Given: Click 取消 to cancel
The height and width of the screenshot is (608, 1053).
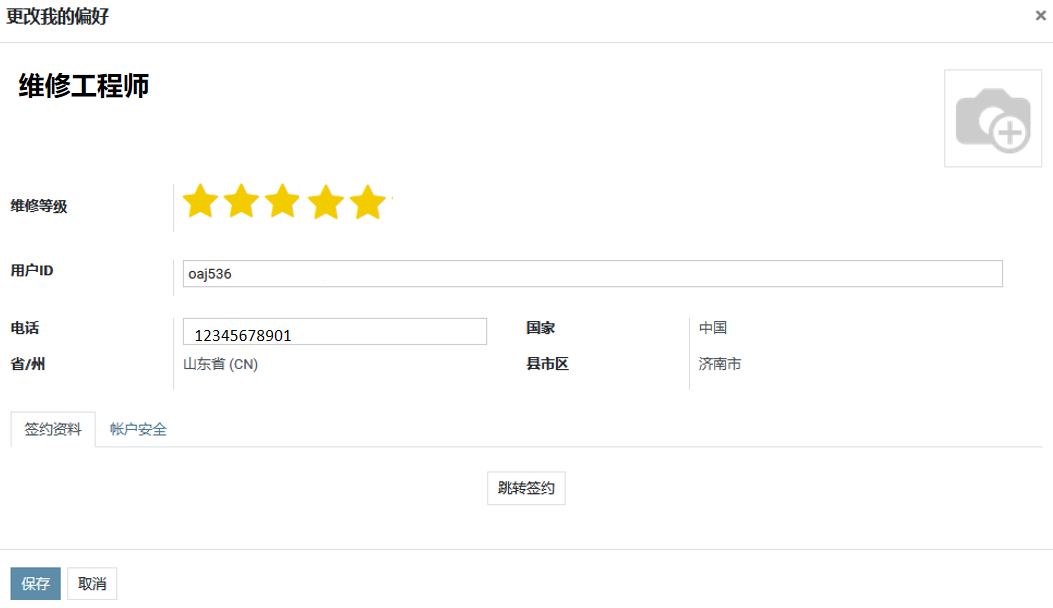Looking at the screenshot, I should pyautogui.click(x=92, y=584).
